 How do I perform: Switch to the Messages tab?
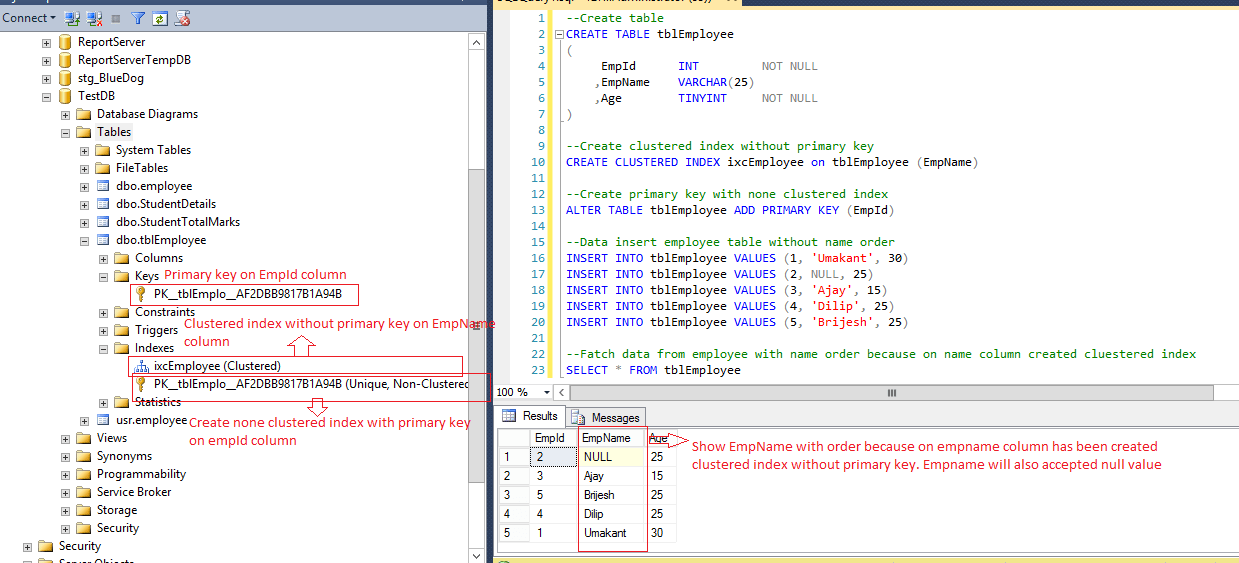tap(605, 417)
